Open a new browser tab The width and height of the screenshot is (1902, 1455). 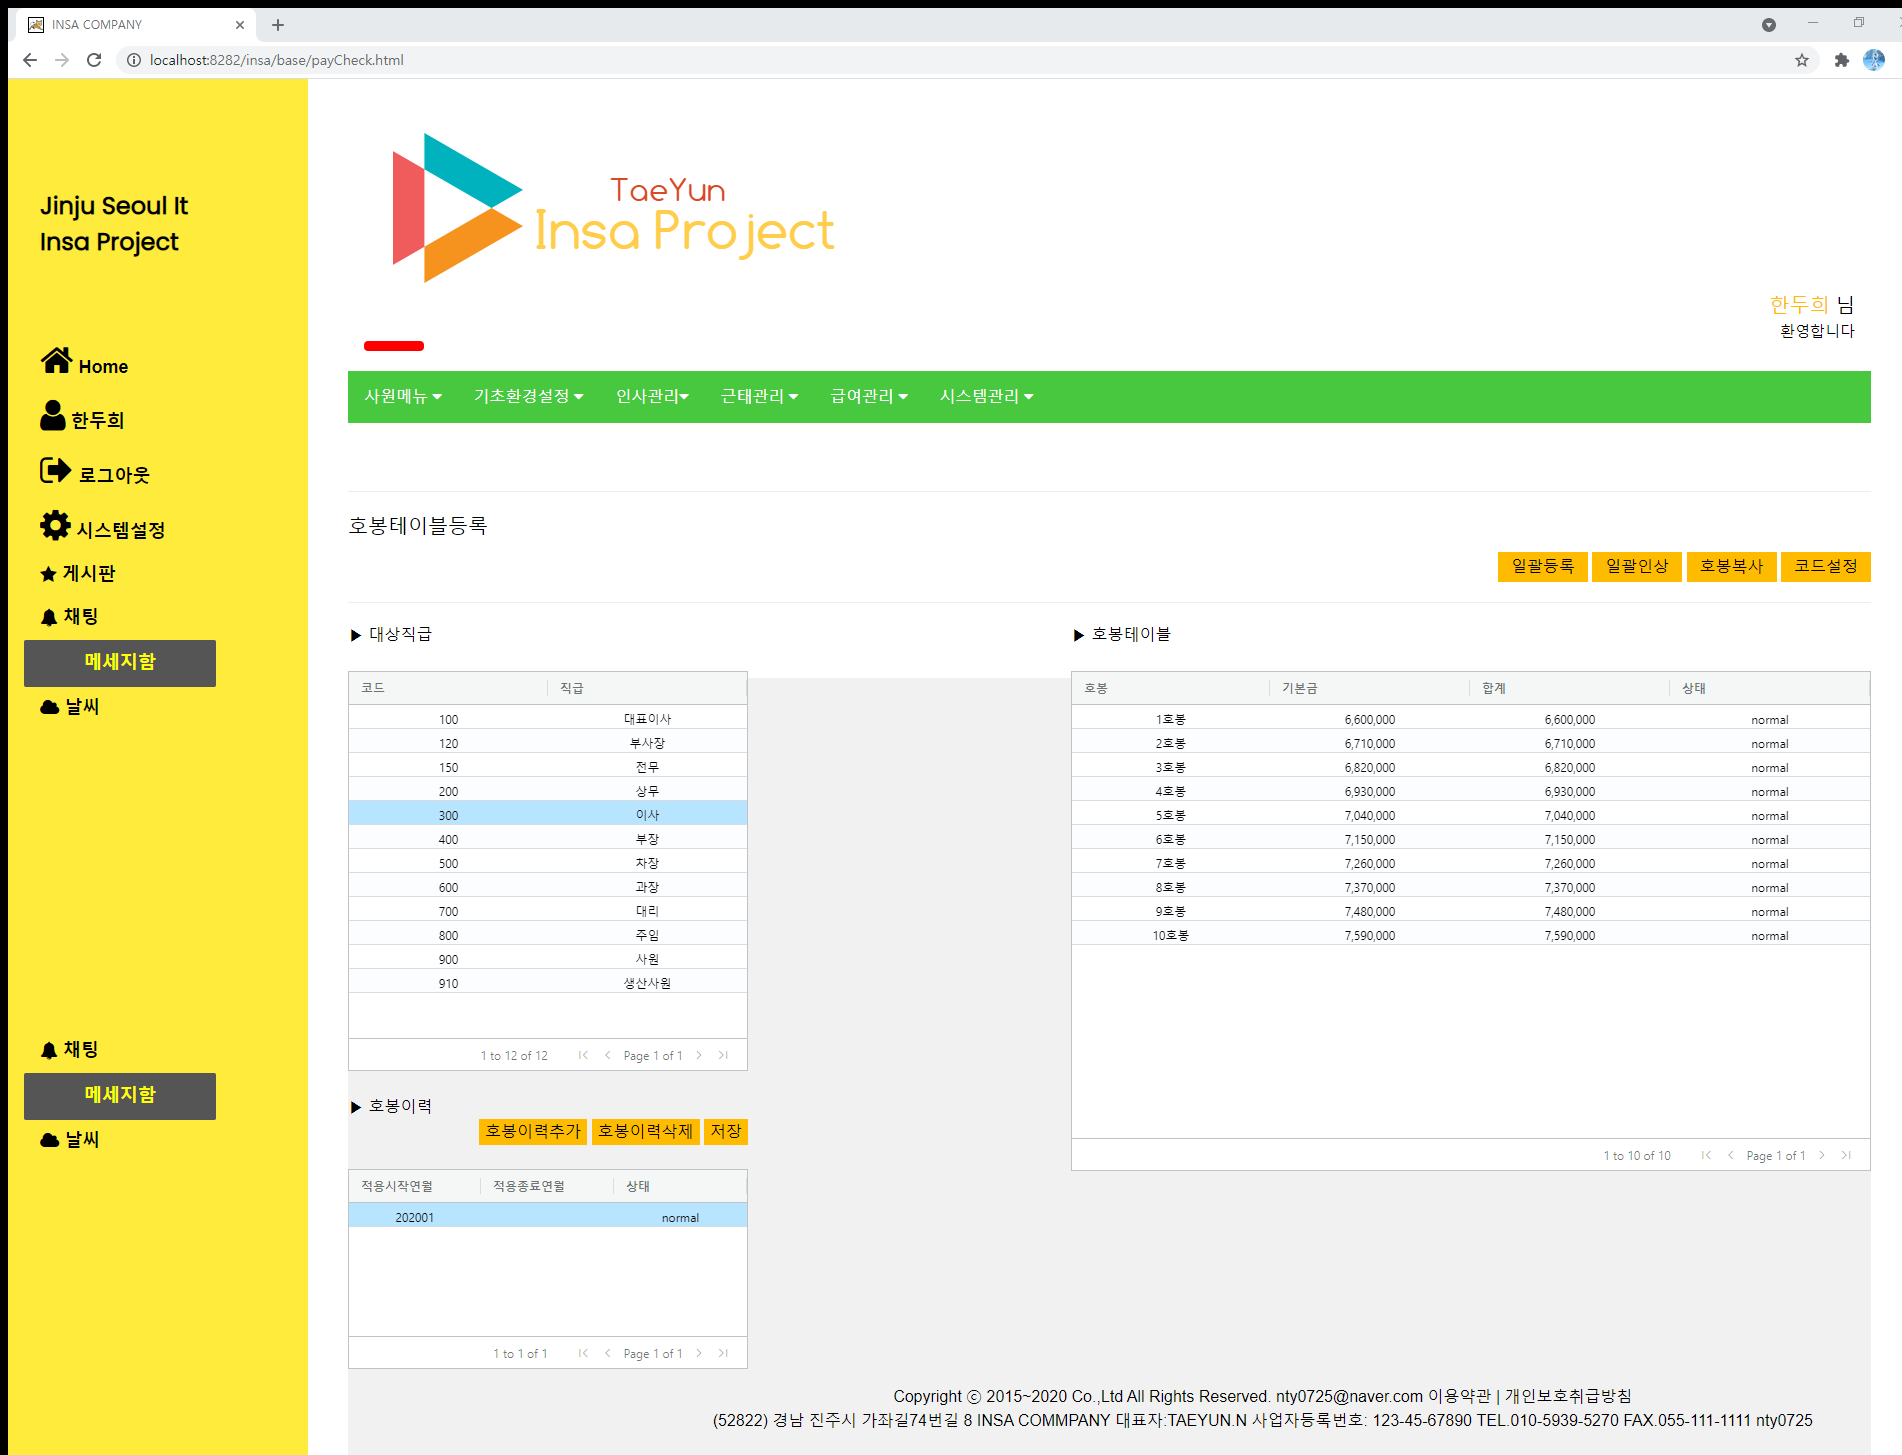(x=278, y=25)
